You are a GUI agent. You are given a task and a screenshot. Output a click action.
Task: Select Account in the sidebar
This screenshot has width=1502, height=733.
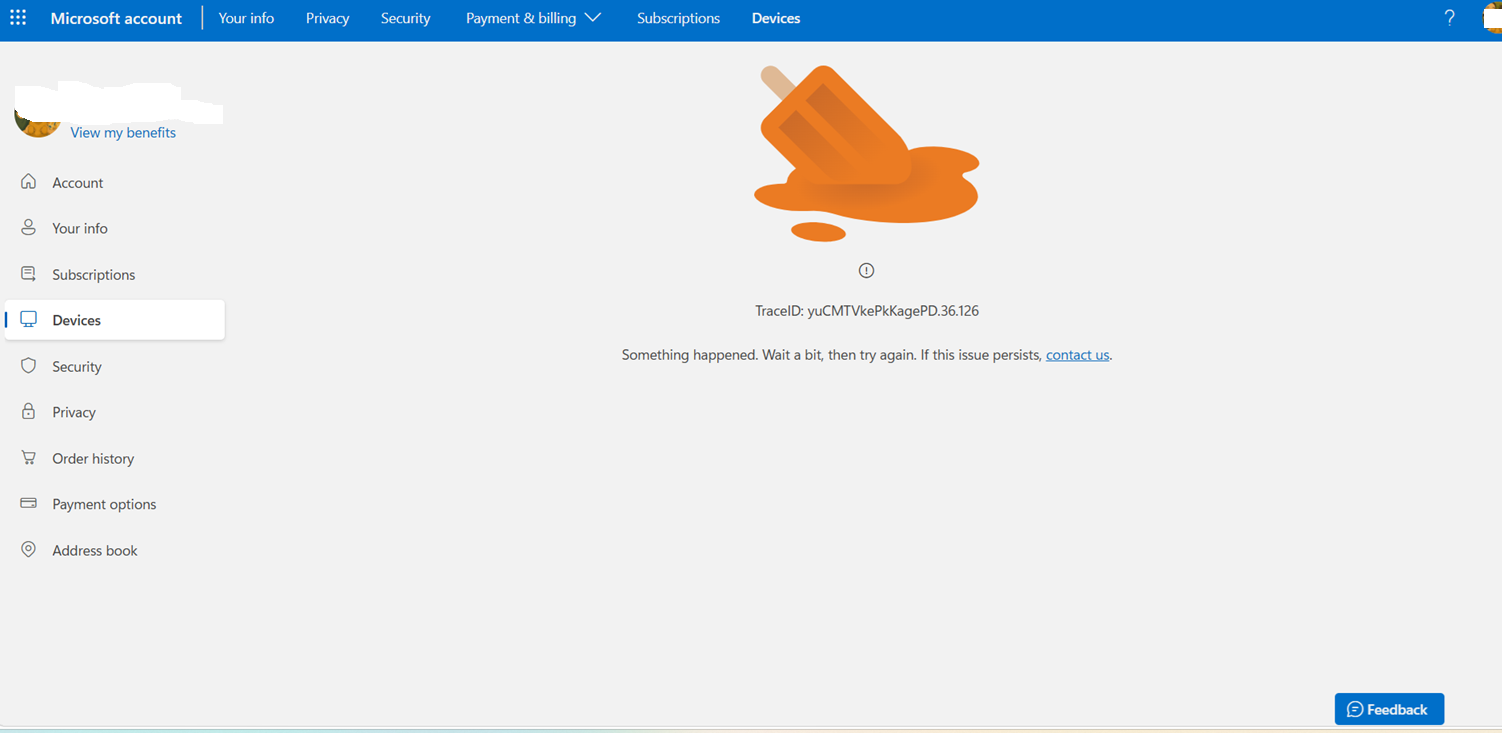(115, 182)
